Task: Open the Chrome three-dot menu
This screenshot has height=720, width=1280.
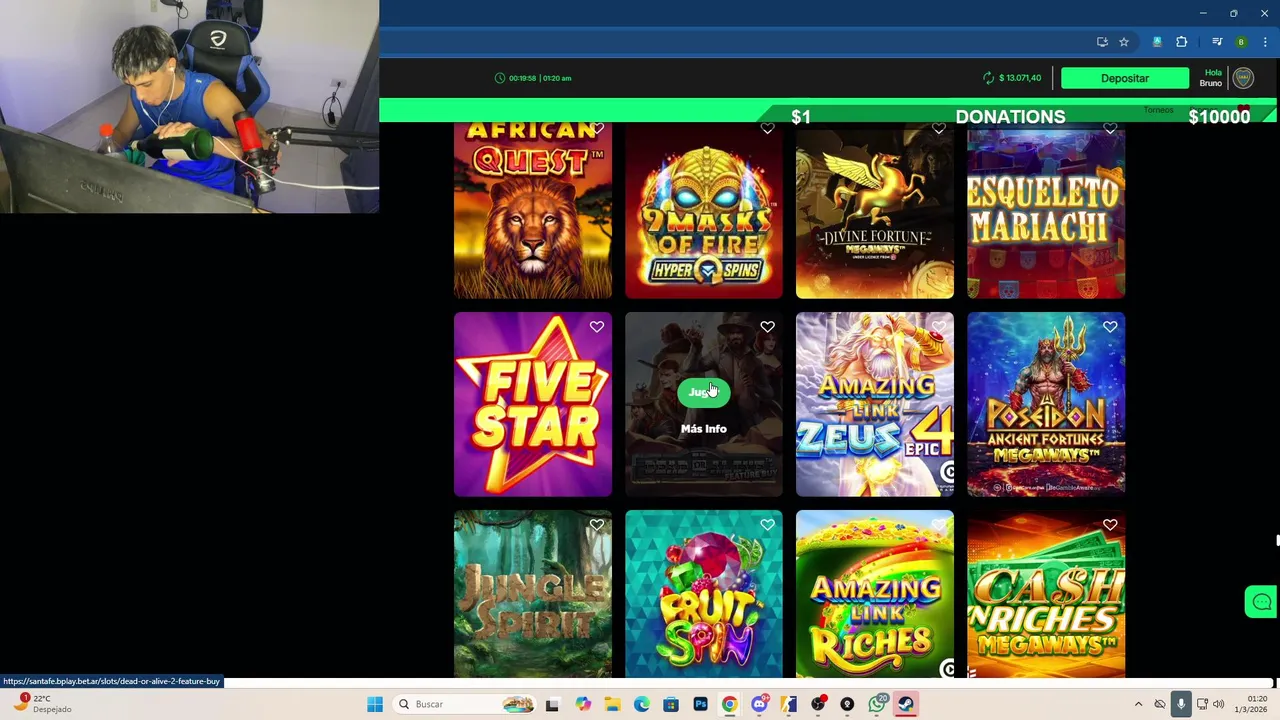Action: [1265, 42]
